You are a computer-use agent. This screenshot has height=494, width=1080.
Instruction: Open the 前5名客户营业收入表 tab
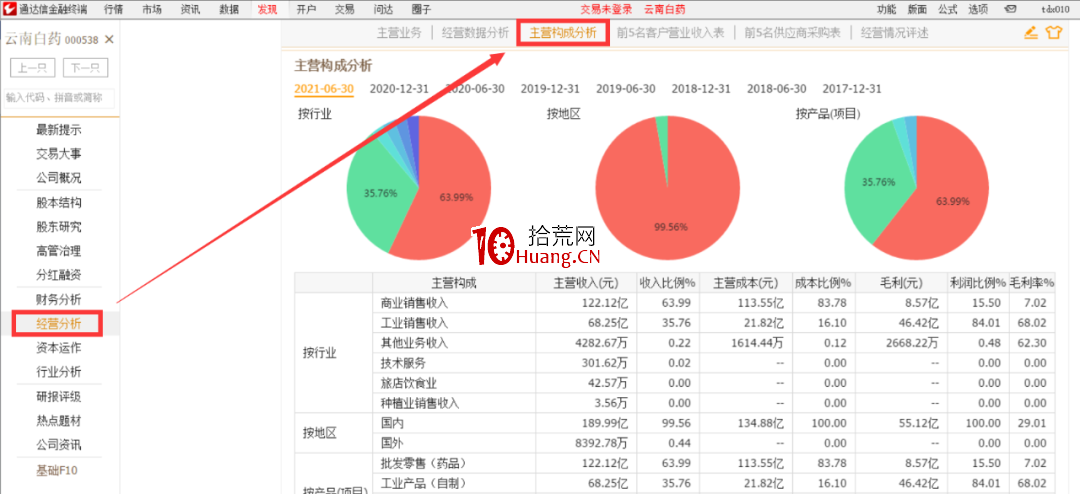pos(671,32)
